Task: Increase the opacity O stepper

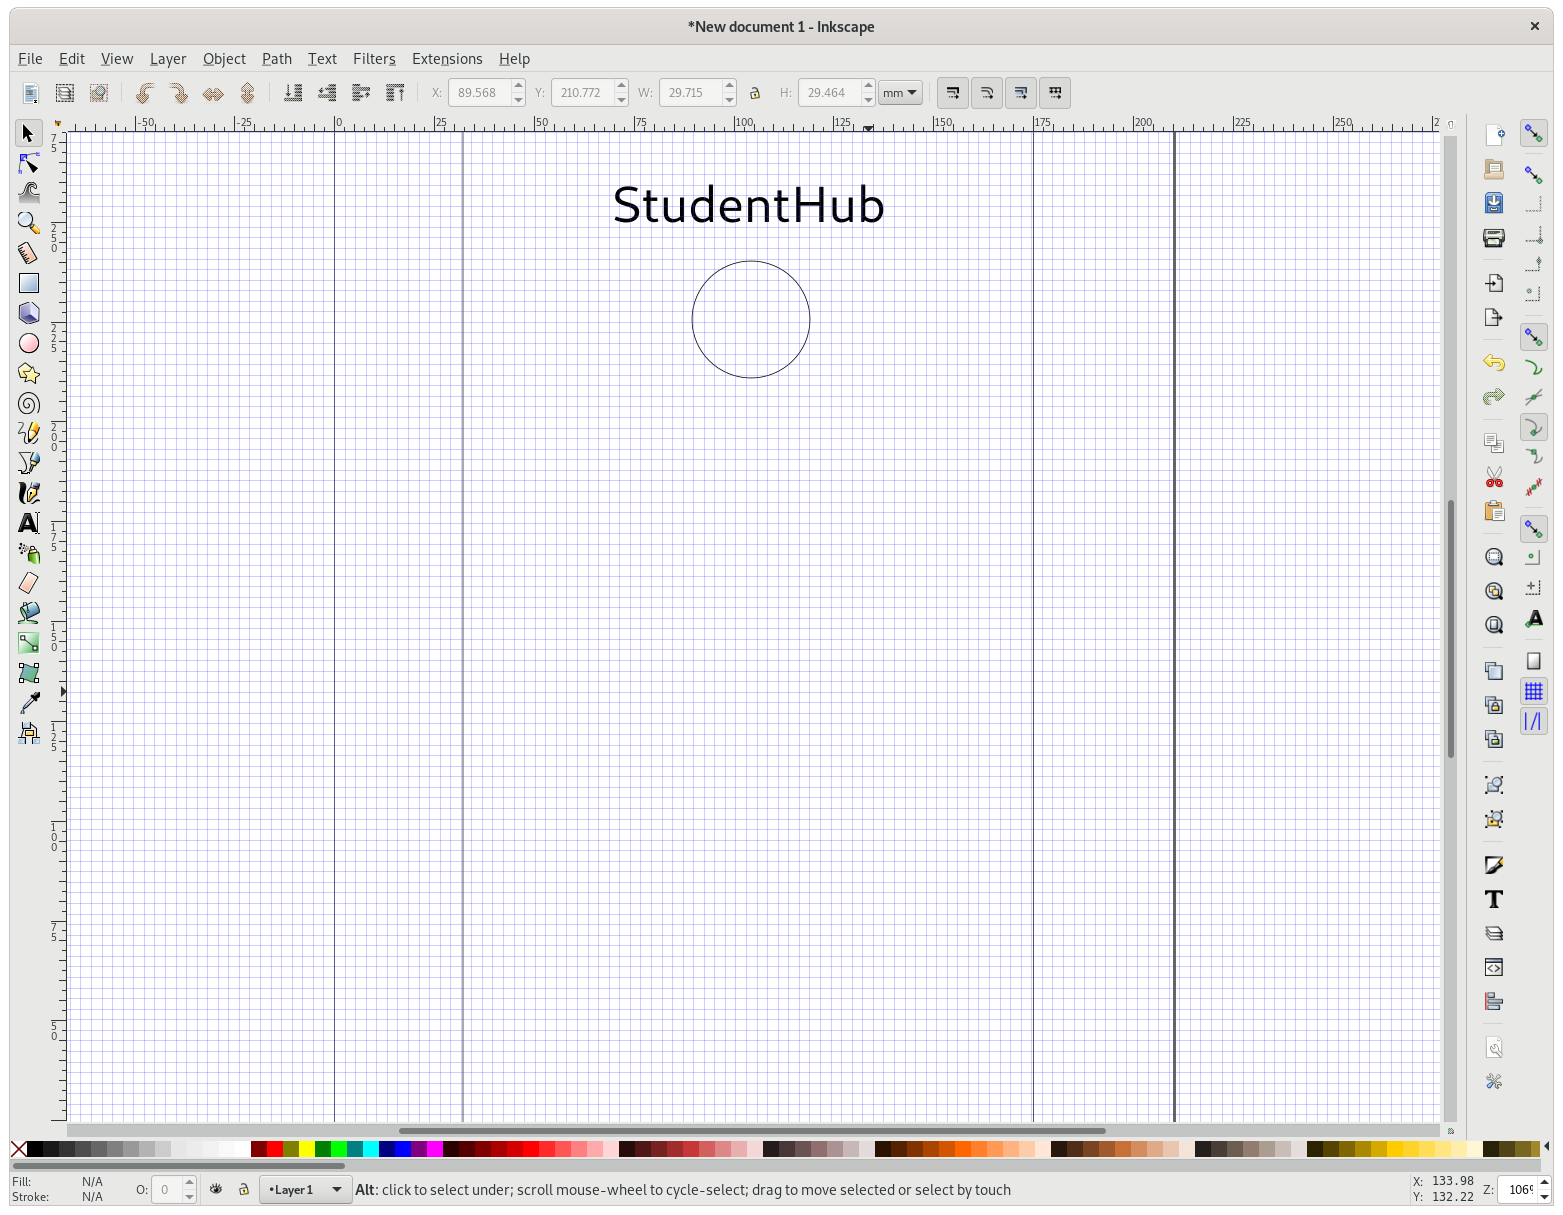Action: tap(190, 1183)
